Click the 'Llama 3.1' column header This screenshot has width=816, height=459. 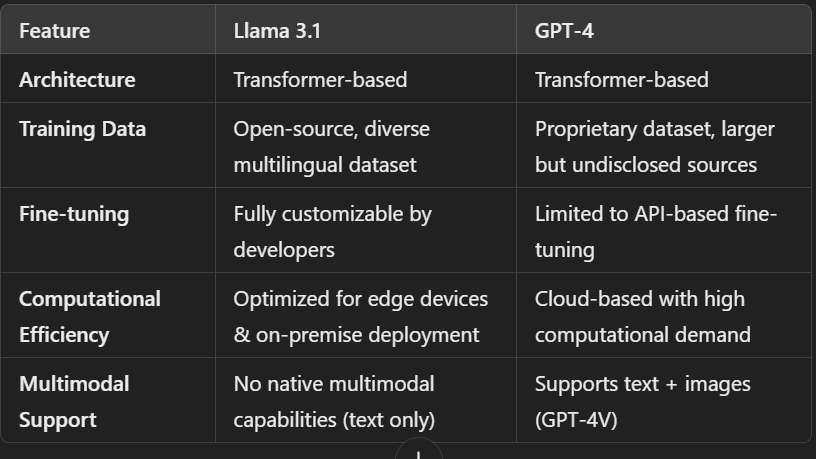pyautogui.click(x=277, y=31)
